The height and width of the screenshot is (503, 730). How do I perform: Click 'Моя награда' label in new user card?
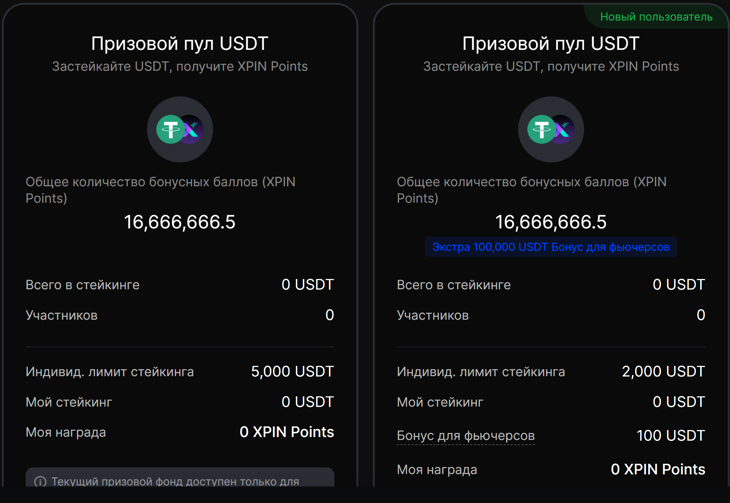tap(437, 470)
